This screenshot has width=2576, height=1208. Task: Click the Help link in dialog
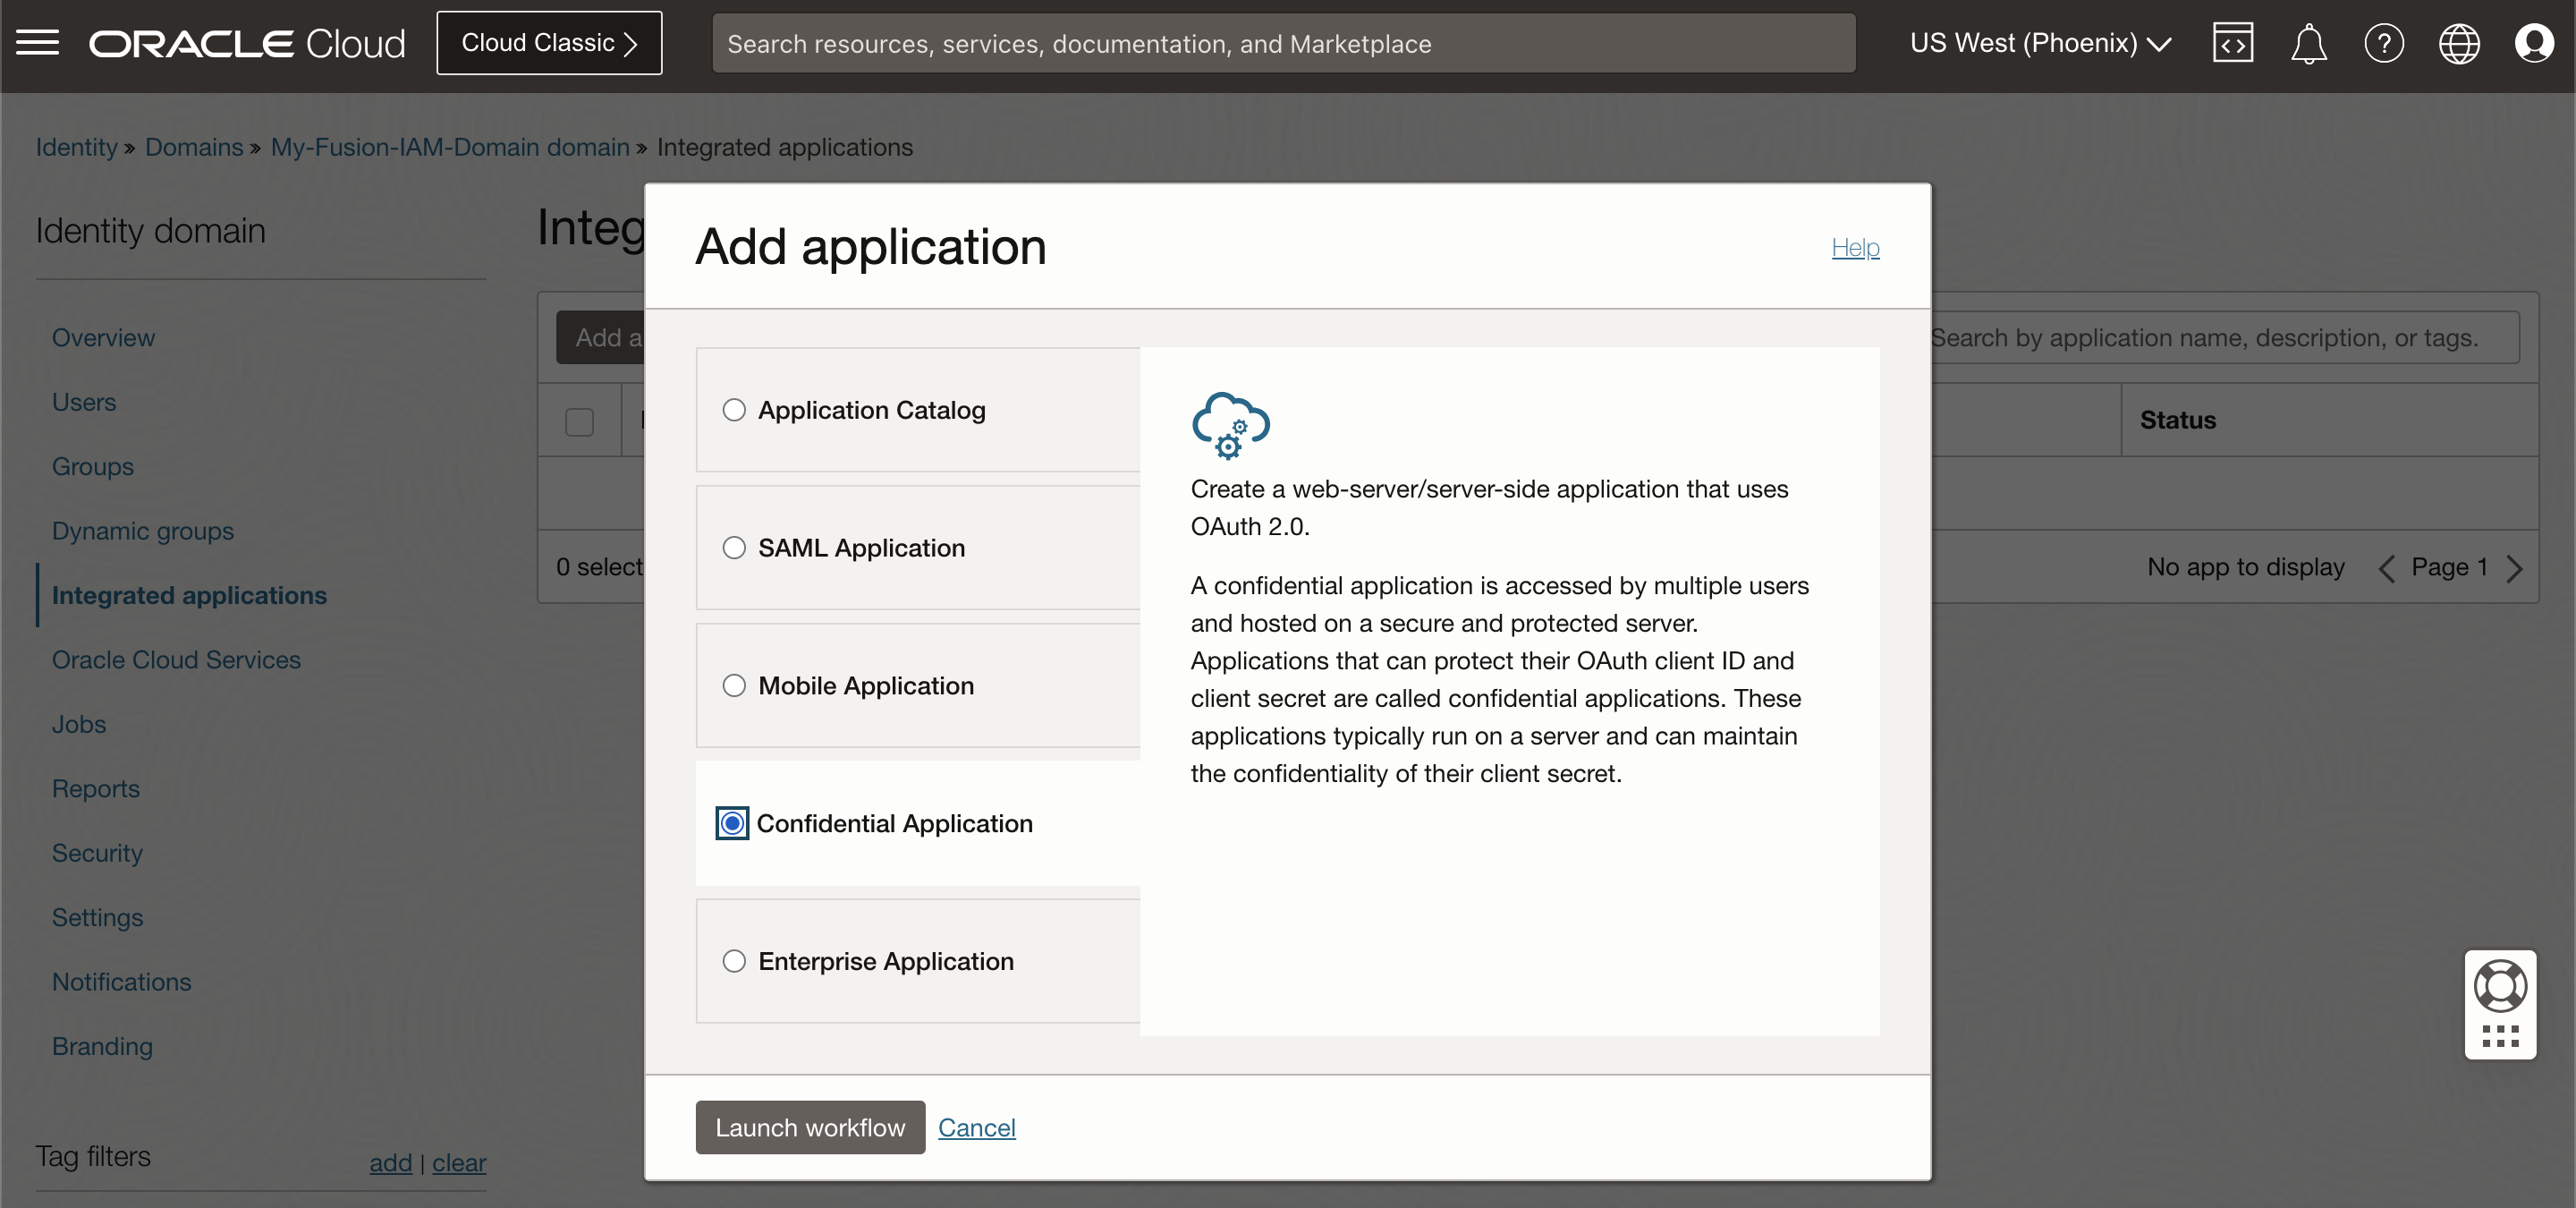coord(1855,247)
